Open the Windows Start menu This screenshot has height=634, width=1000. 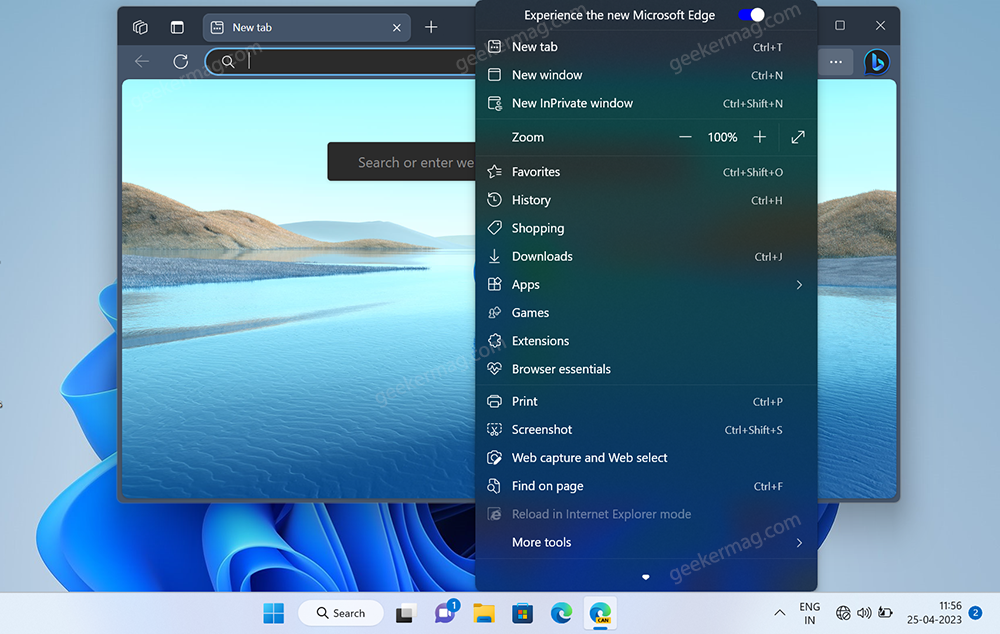[274, 613]
